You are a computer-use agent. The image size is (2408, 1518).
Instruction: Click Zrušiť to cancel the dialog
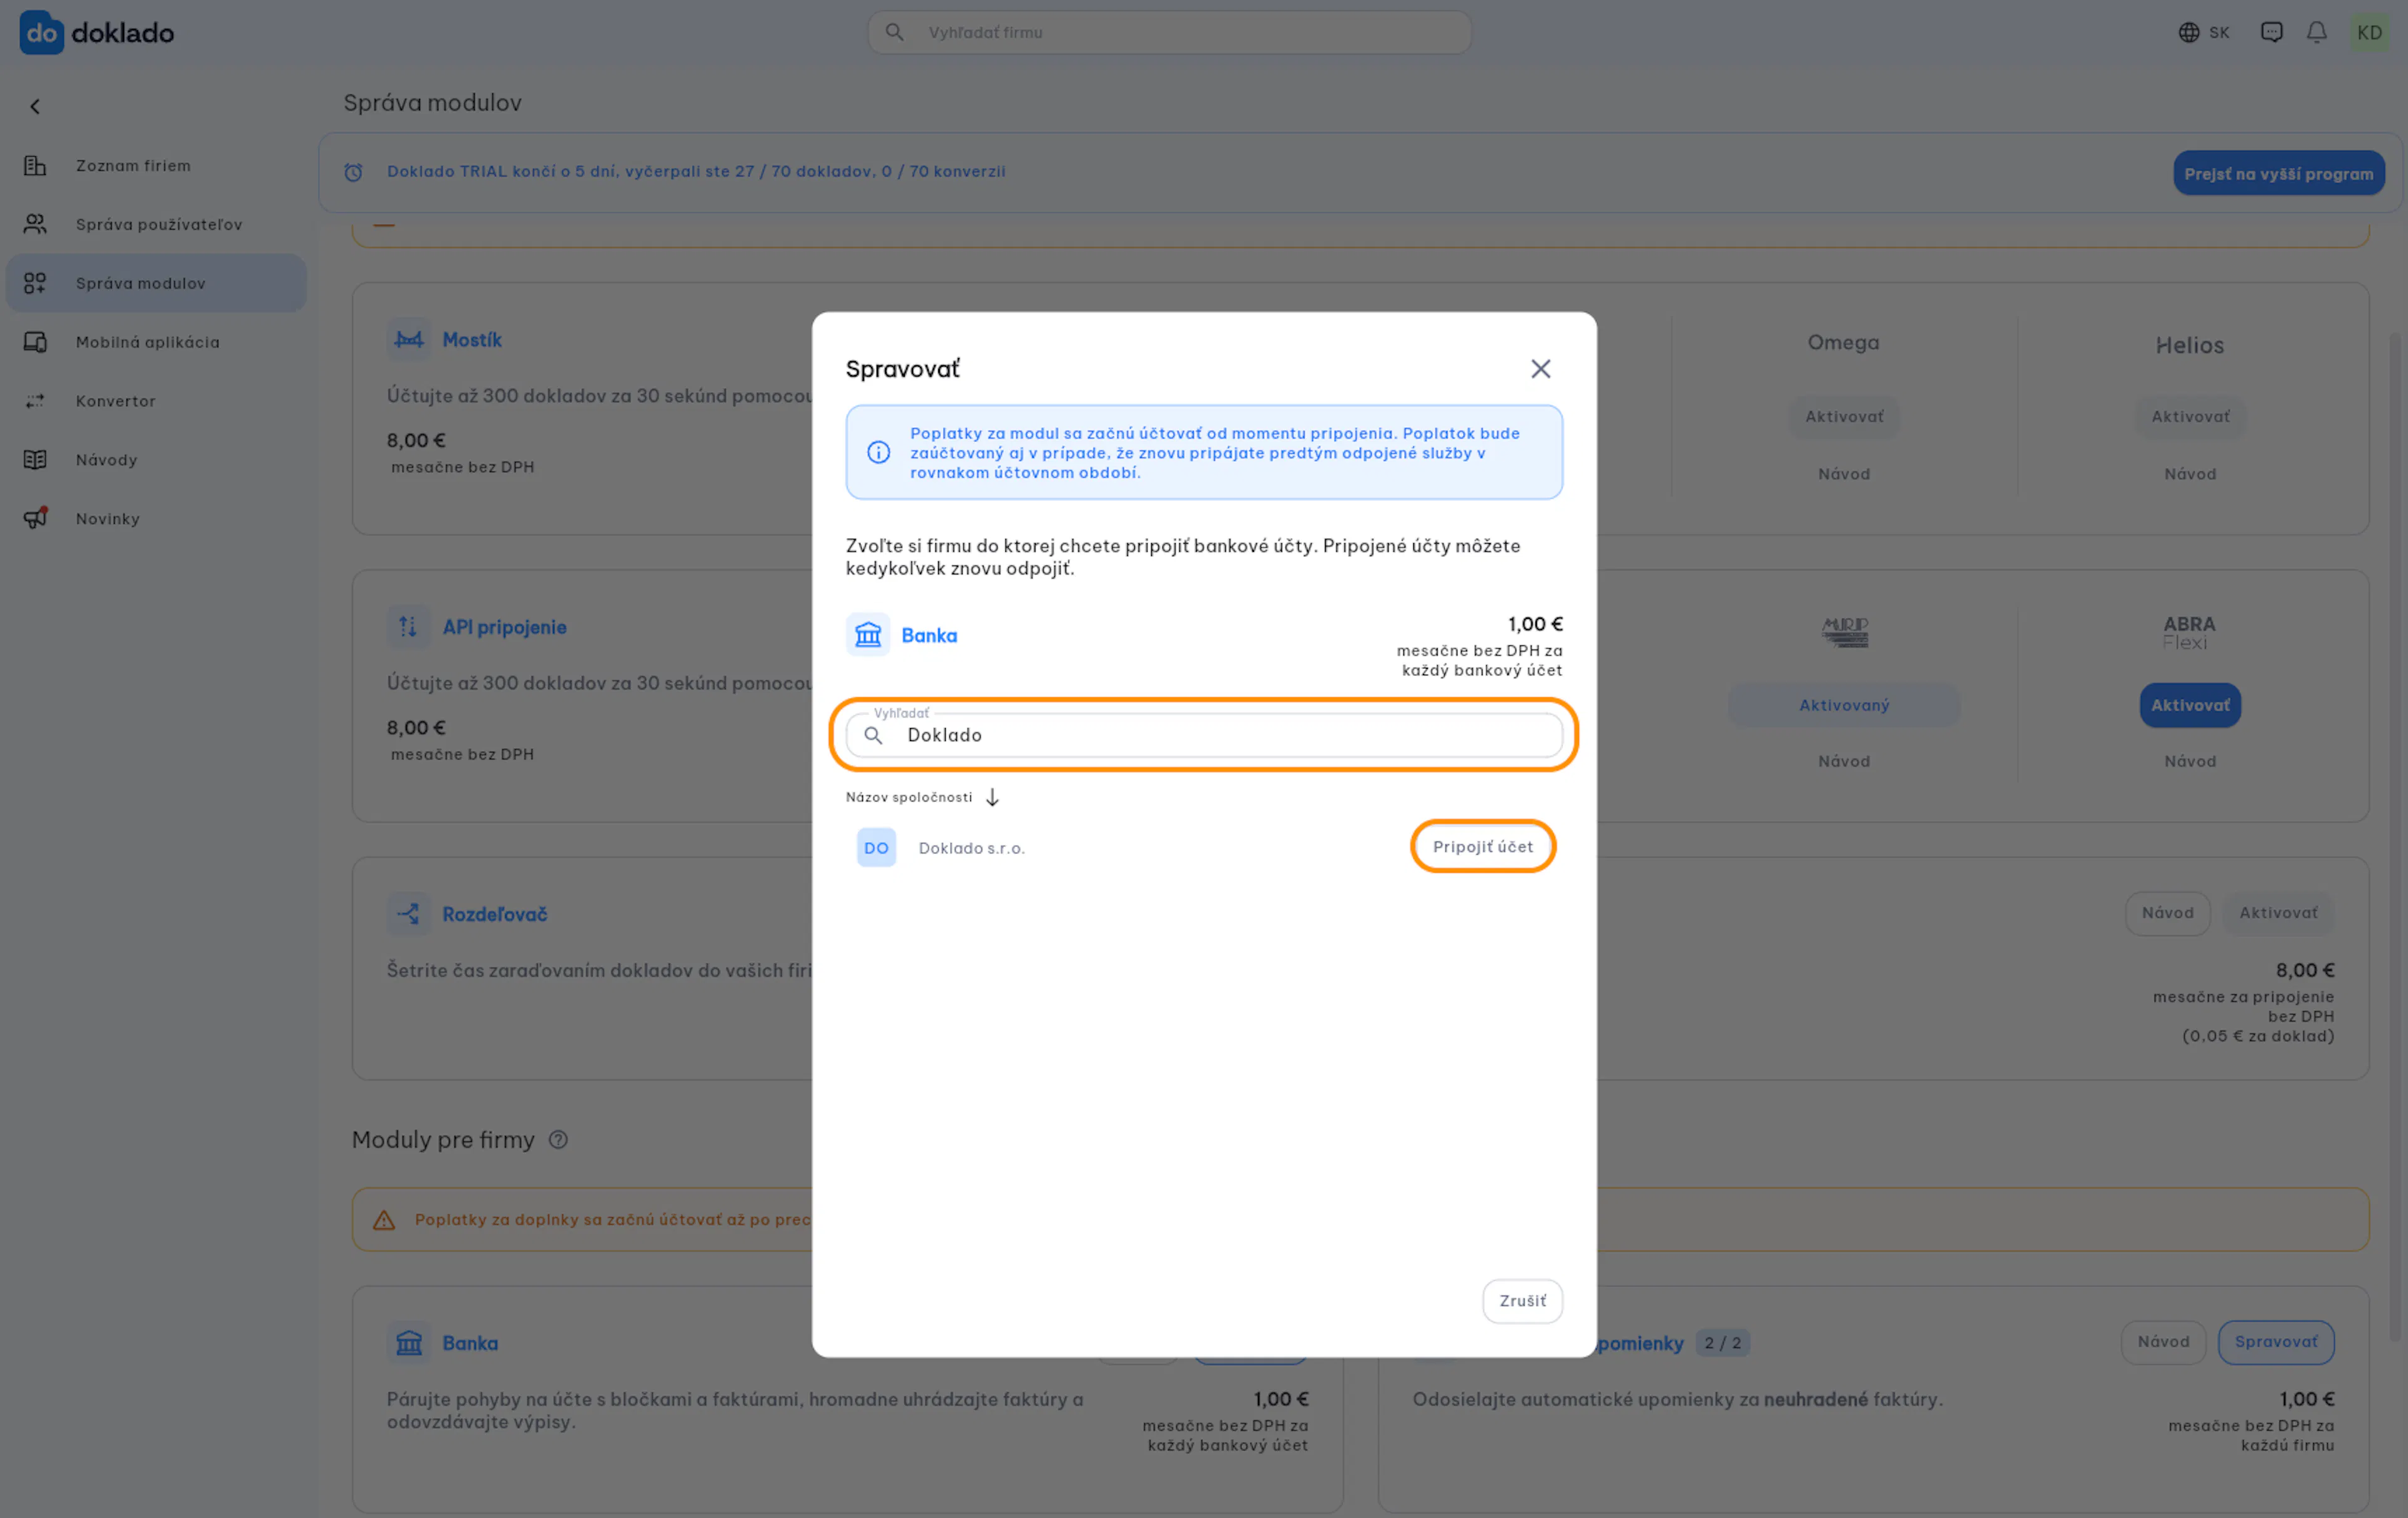click(x=1523, y=1301)
